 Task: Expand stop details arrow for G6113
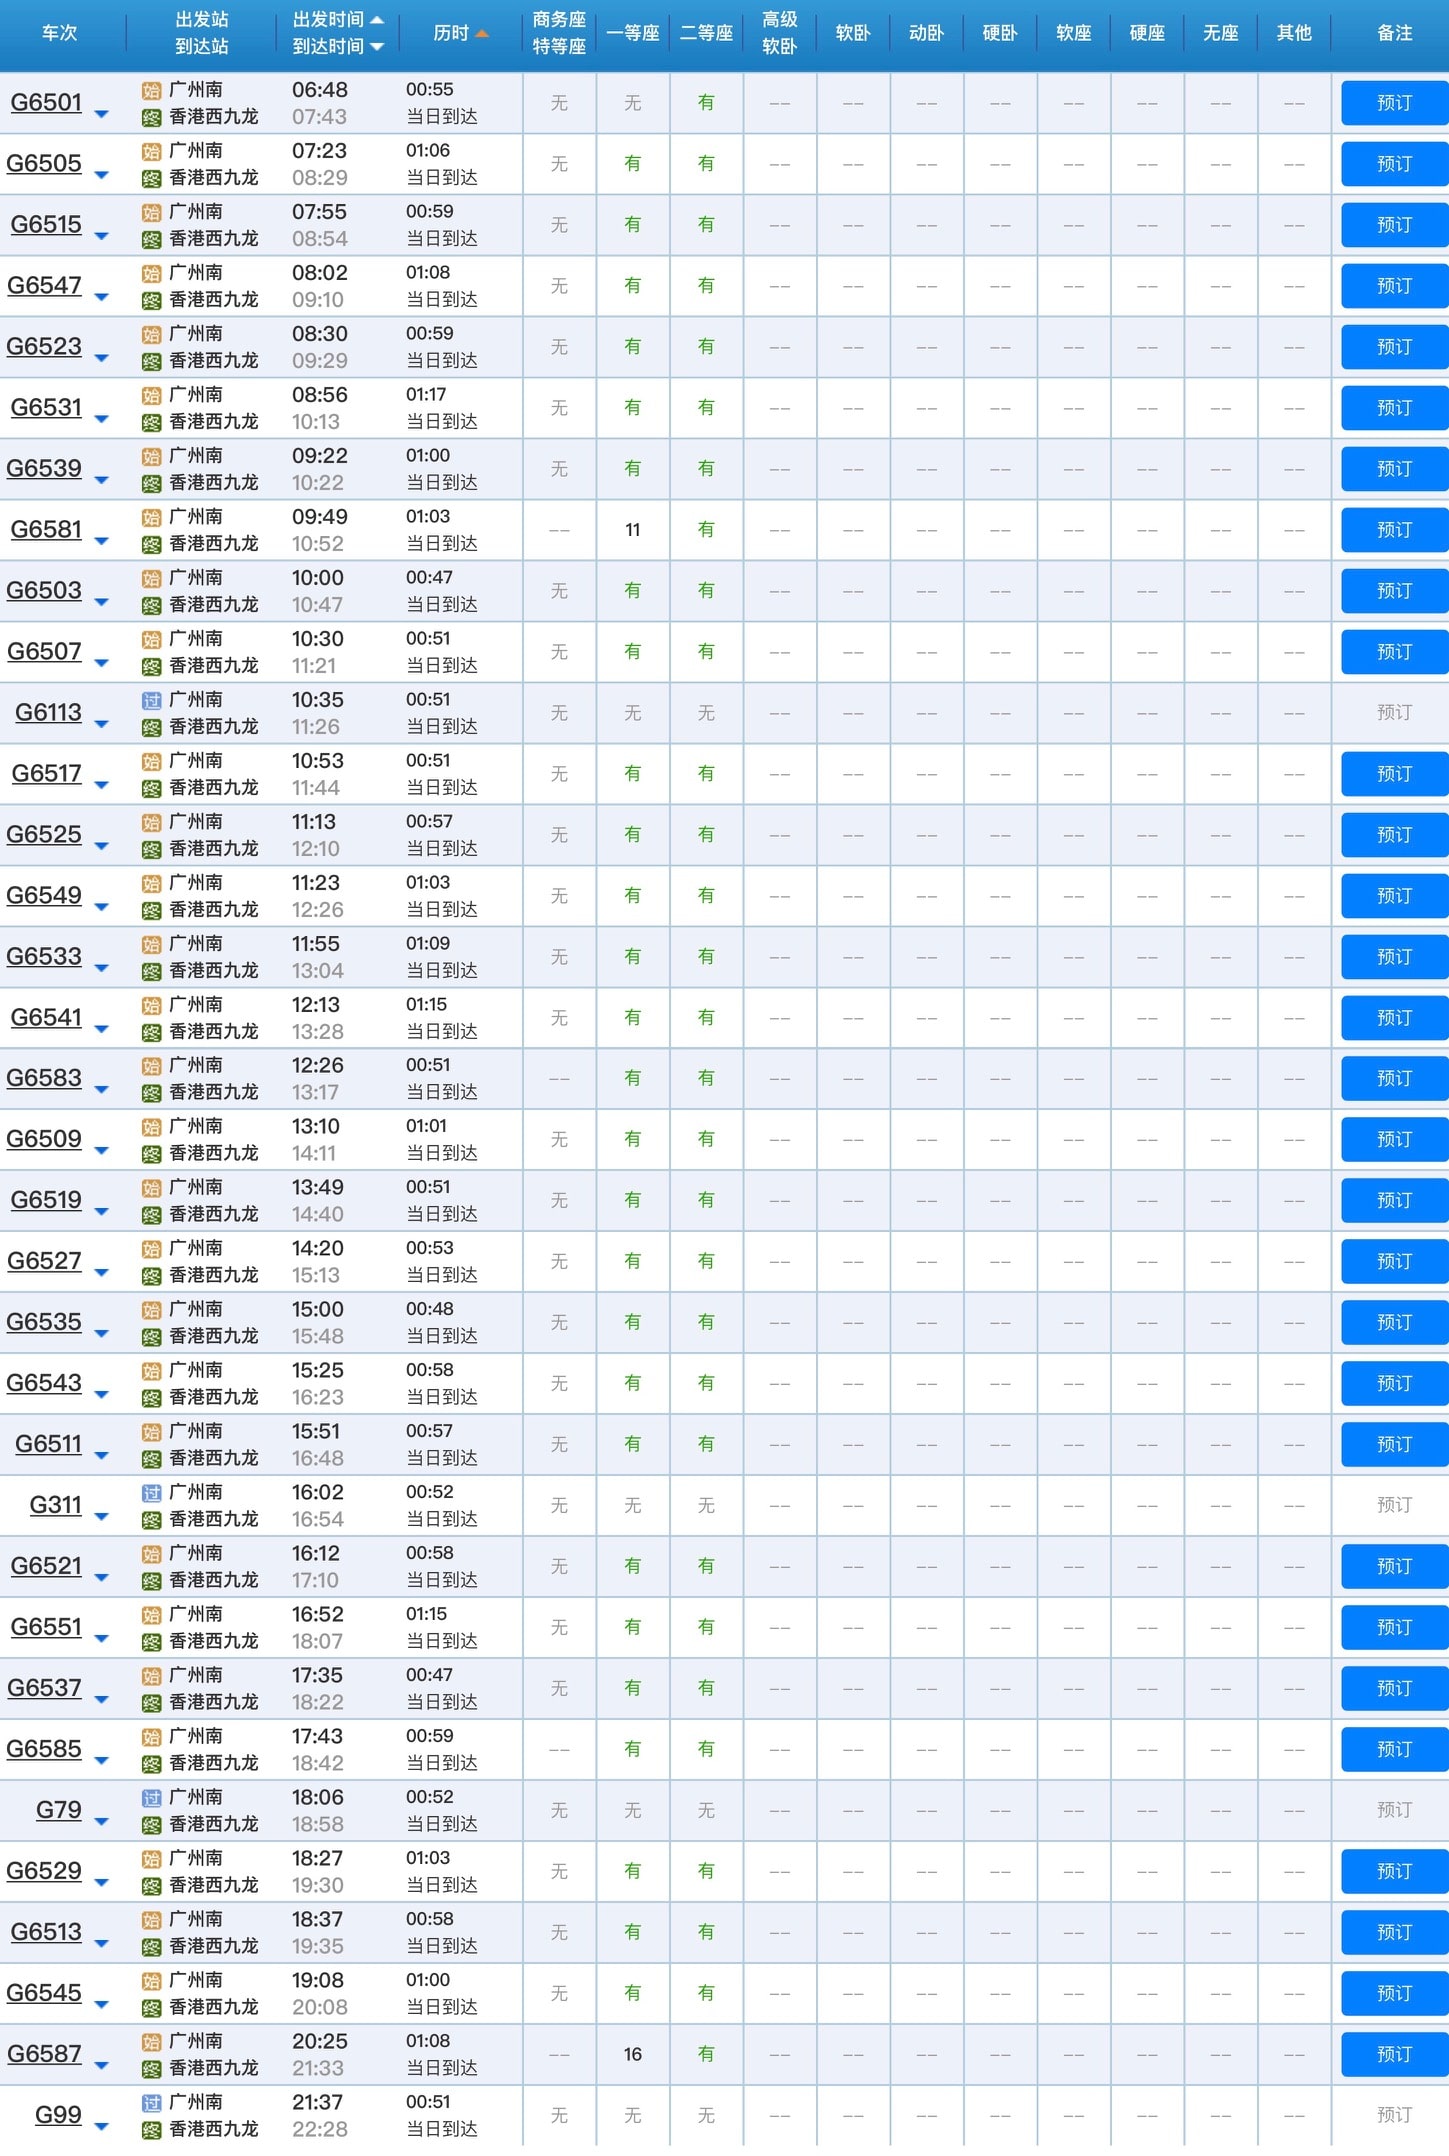(x=101, y=725)
